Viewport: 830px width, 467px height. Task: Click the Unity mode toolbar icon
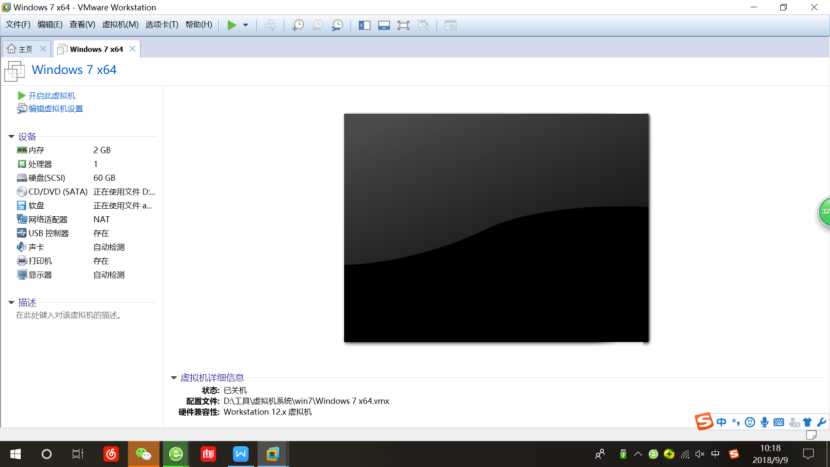coord(423,25)
